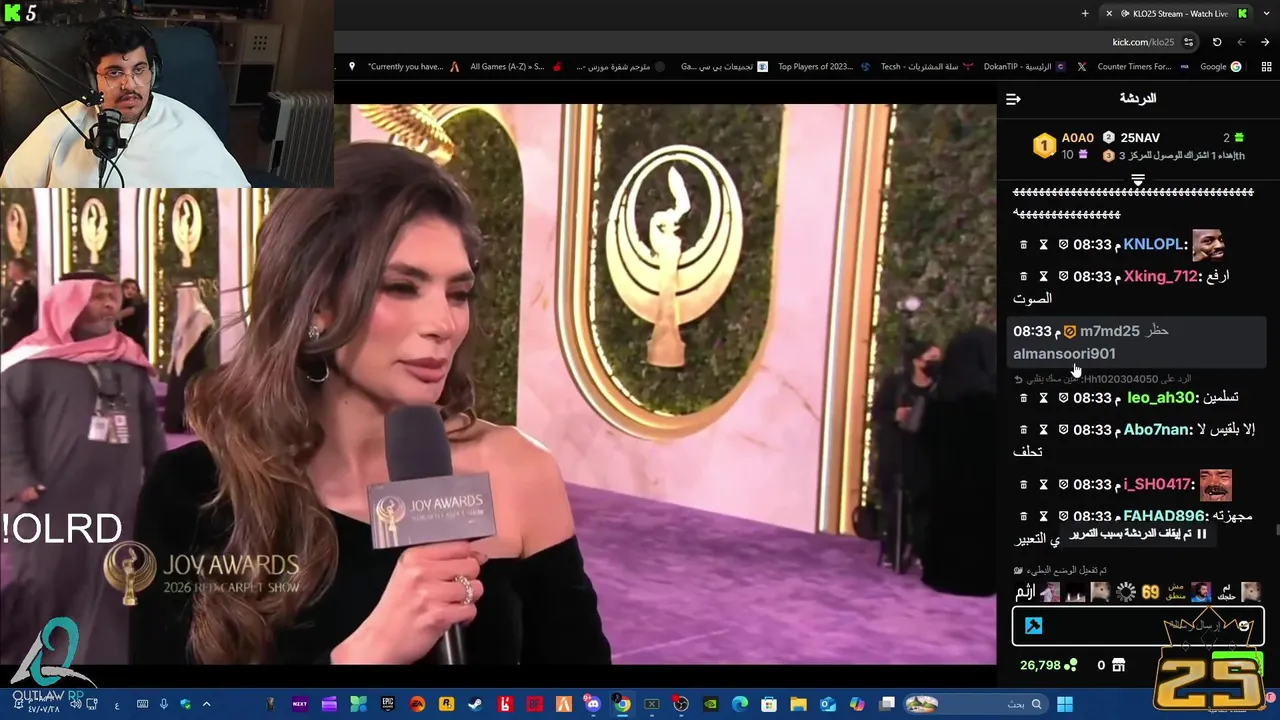Viewport: 1280px width, 720px height.
Task: Open the moderator hammer tool in chat input
Action: point(1034,626)
